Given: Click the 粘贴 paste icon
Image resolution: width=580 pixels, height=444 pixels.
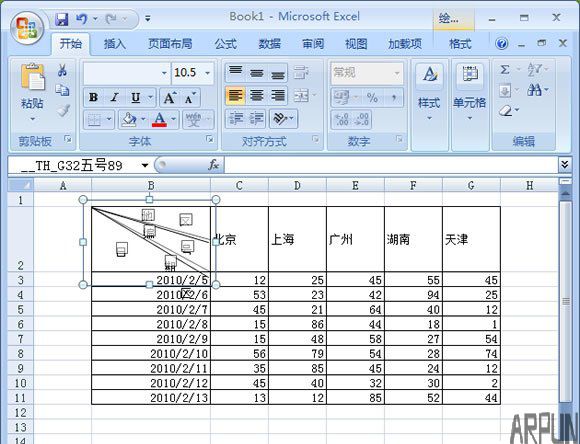Looking at the screenshot, I should coord(32,77).
